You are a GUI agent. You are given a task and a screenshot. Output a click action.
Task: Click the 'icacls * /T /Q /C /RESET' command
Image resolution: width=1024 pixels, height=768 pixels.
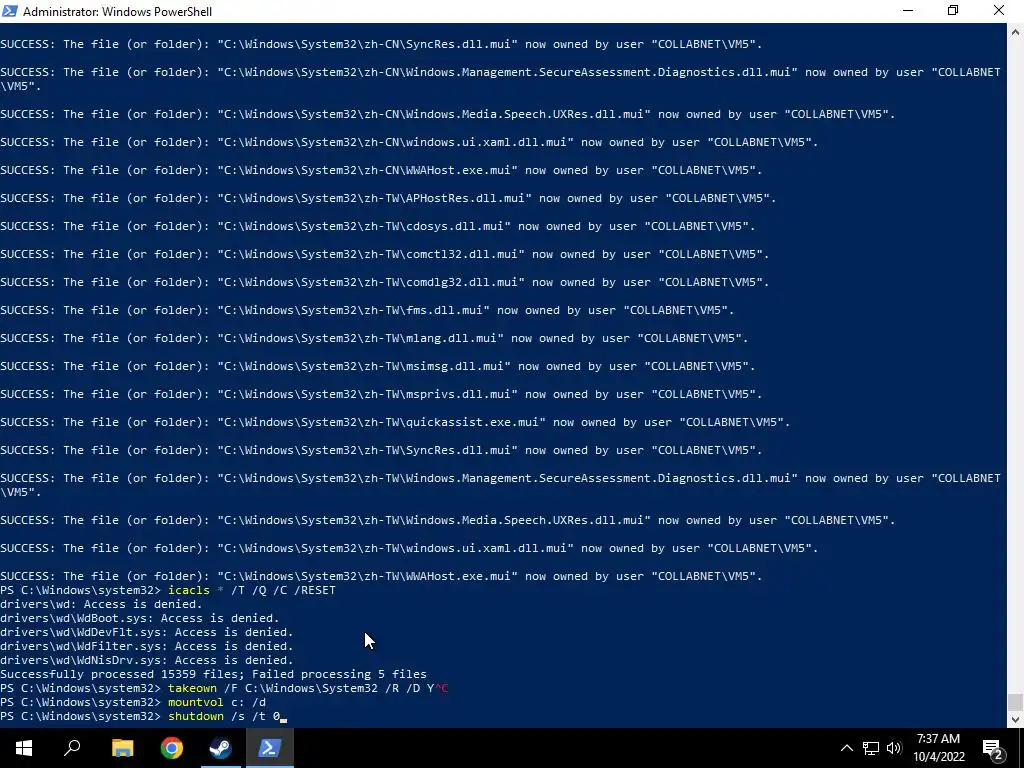(x=252, y=590)
